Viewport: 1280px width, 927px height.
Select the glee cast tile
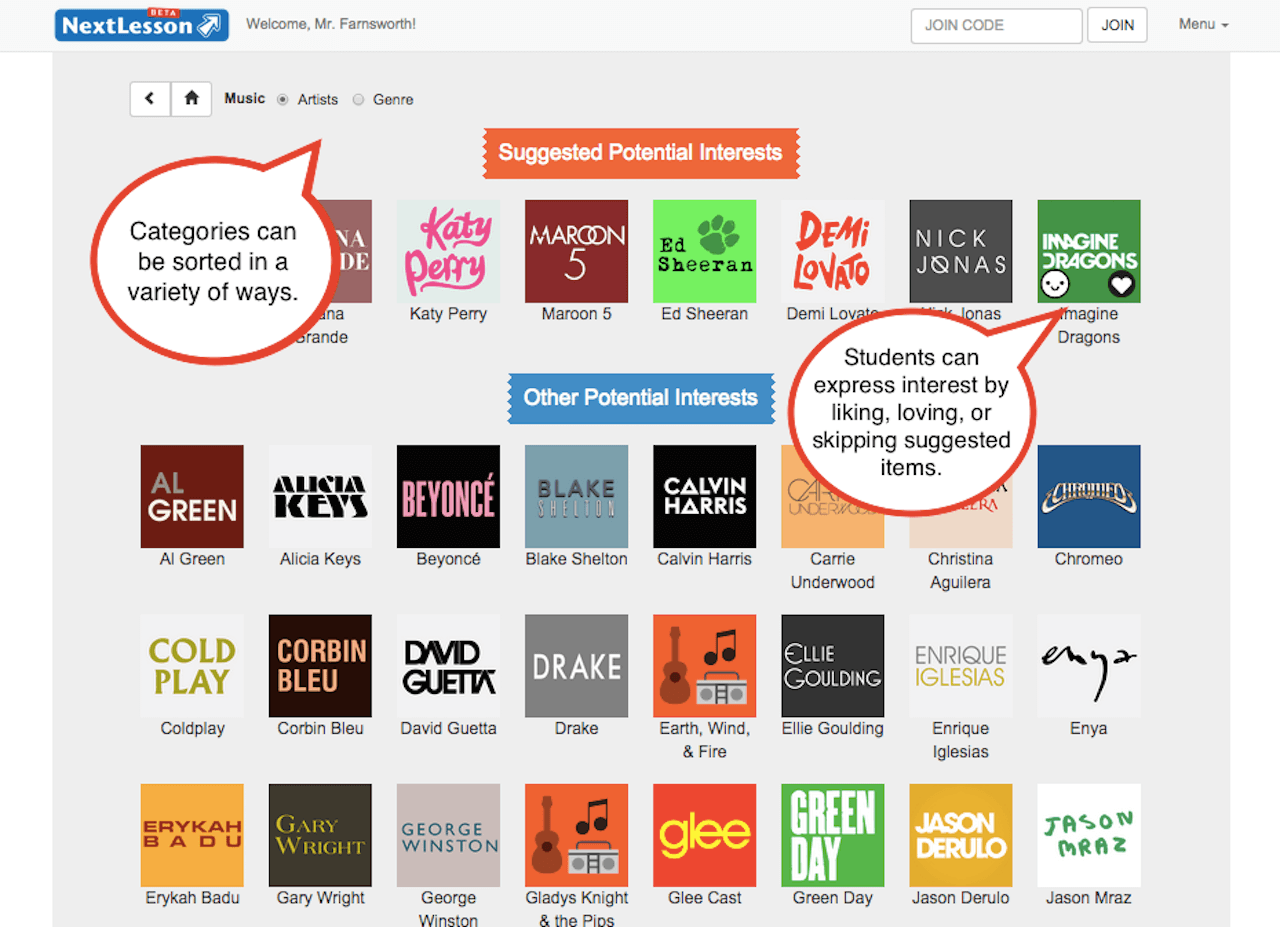click(x=704, y=835)
